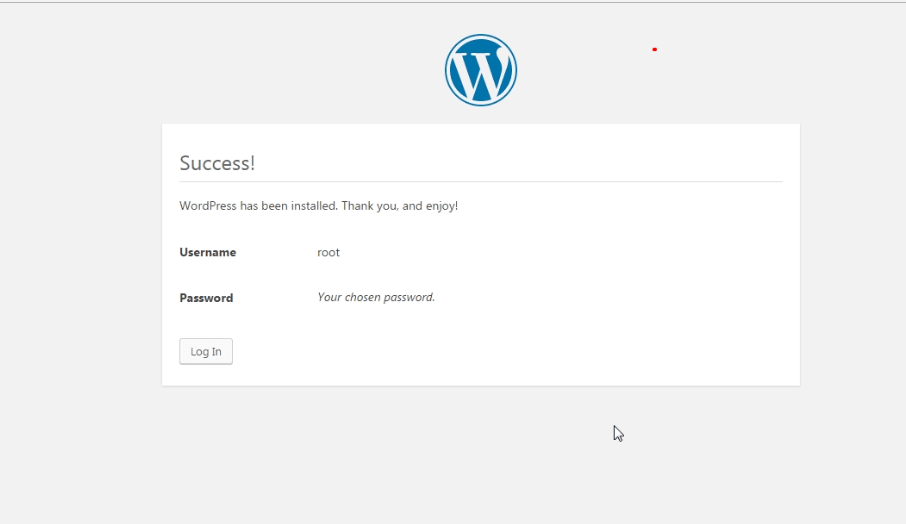
Task: Click the word "and" before enjoy
Action: click(411, 206)
